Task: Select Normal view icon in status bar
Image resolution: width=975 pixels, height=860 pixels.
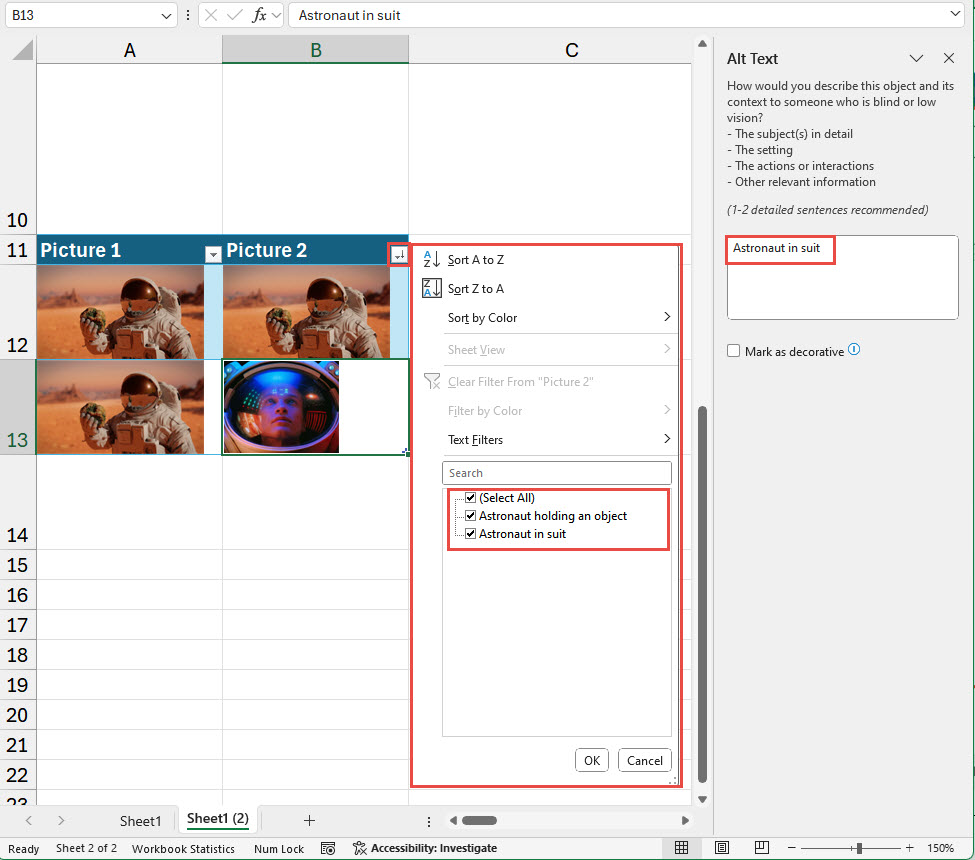Action: tap(681, 847)
